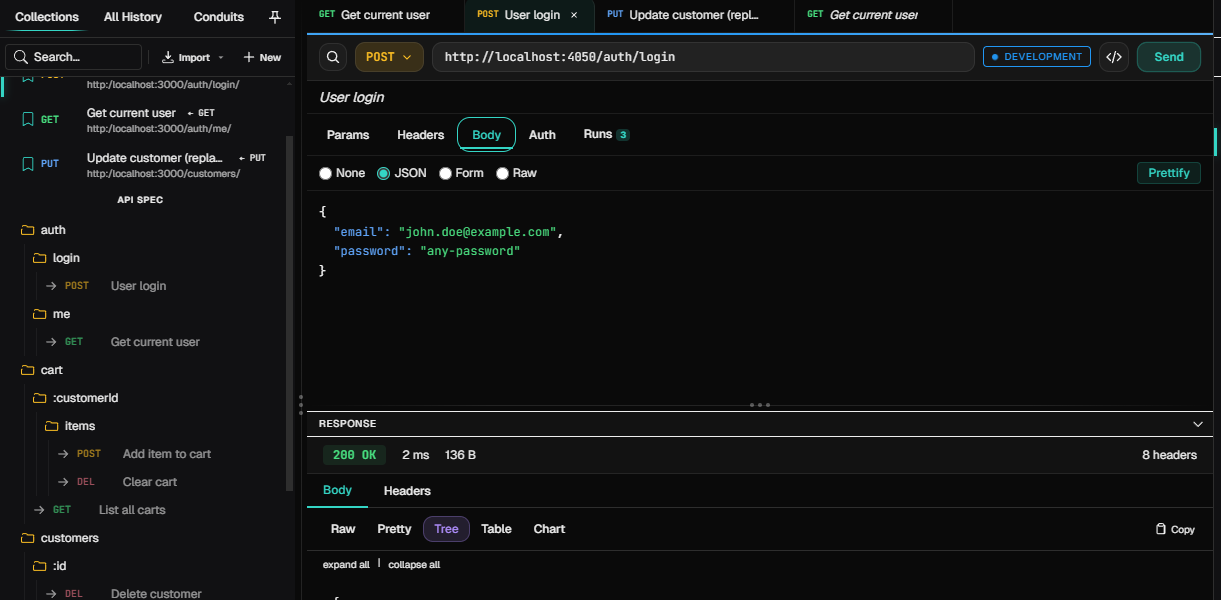Collapse the Response panel with its chevron
Screen dimensions: 1221x600
1197,423
